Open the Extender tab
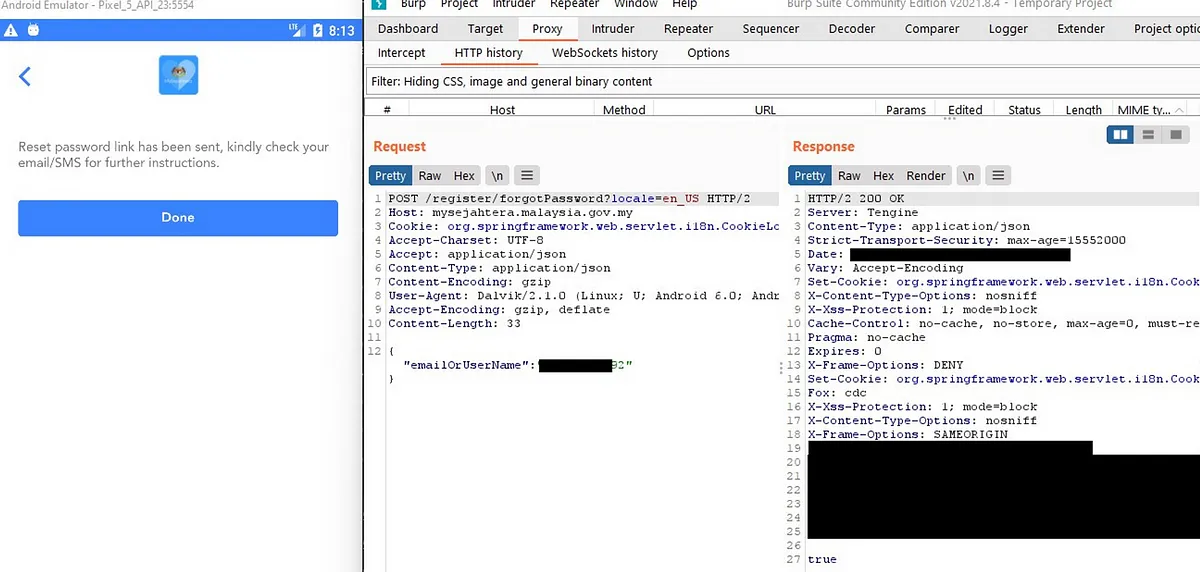The width and height of the screenshot is (1200, 572). tap(1081, 29)
